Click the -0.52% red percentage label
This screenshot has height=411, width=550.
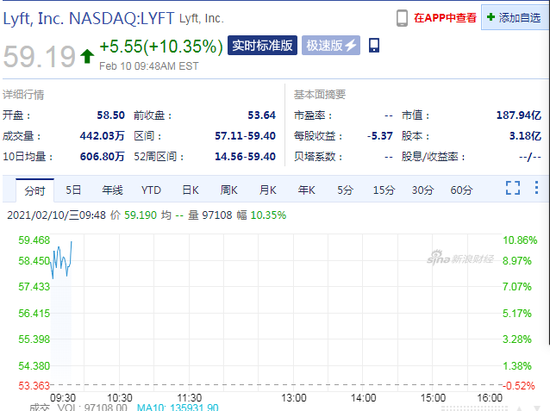(x=518, y=386)
